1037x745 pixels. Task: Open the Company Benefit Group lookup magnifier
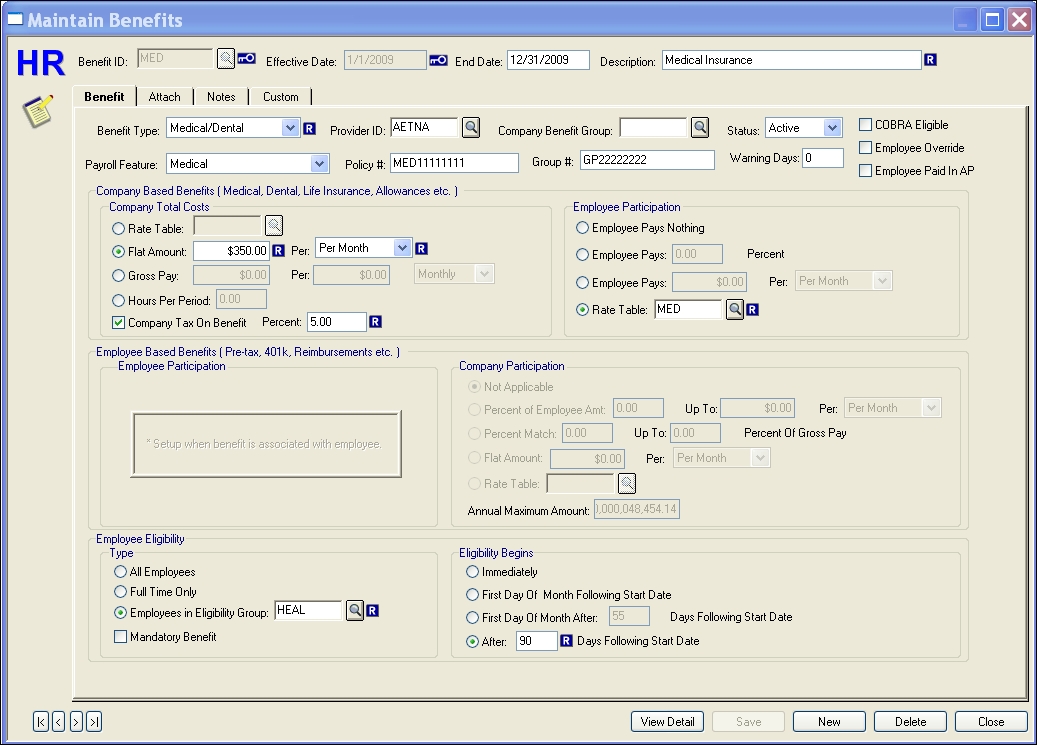700,127
